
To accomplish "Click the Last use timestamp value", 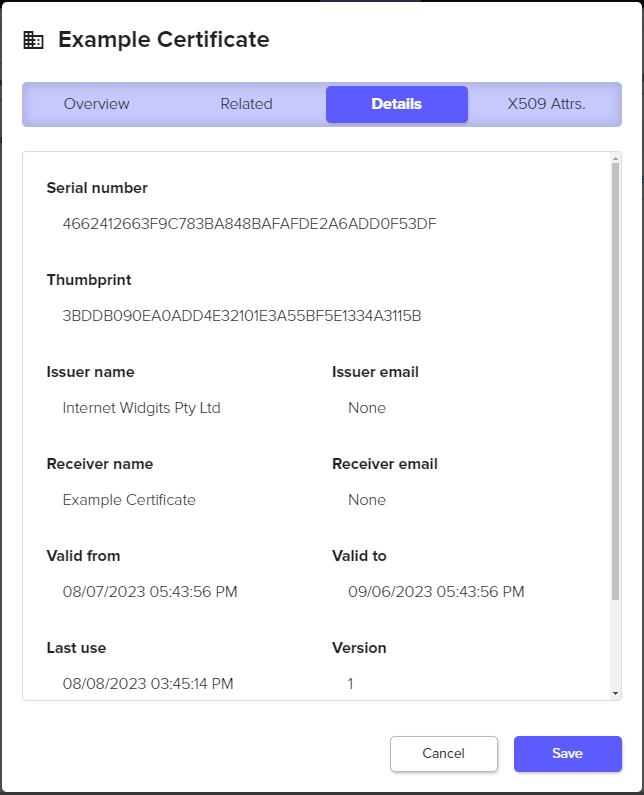I will click(148, 684).
